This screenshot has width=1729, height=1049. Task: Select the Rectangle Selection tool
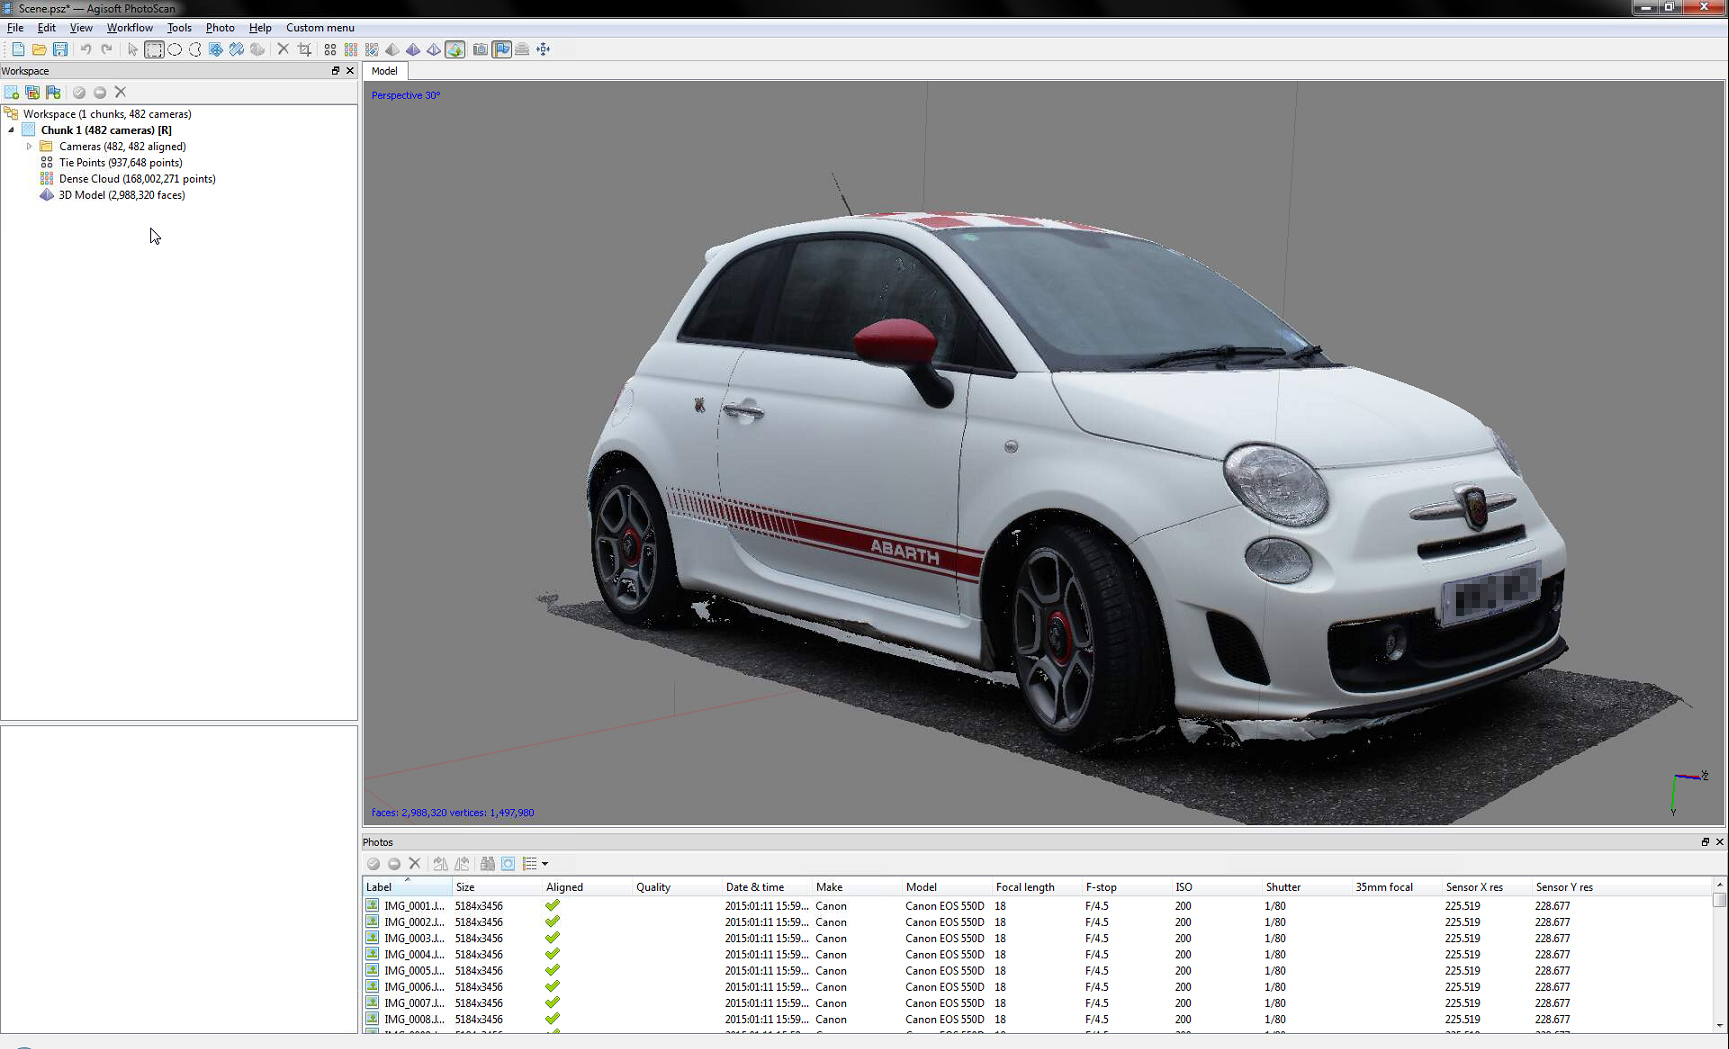coord(154,49)
